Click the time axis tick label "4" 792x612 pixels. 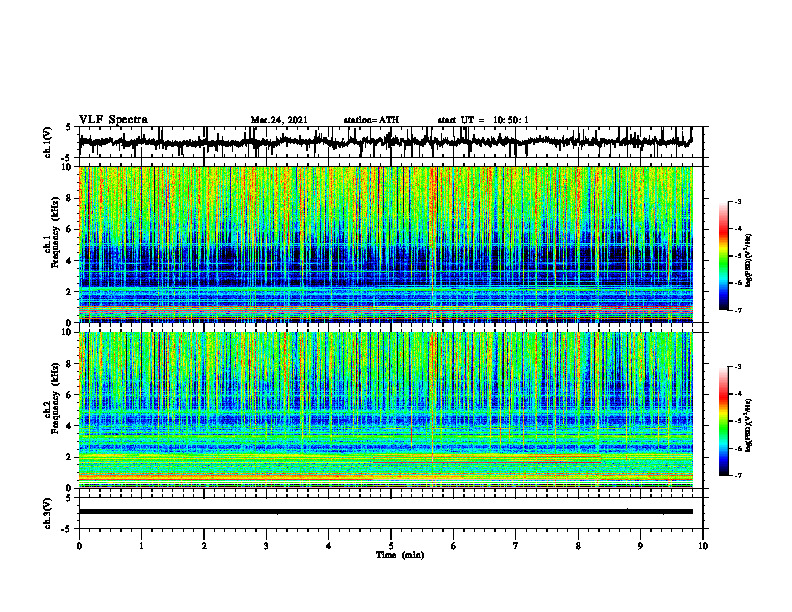pyautogui.click(x=329, y=546)
